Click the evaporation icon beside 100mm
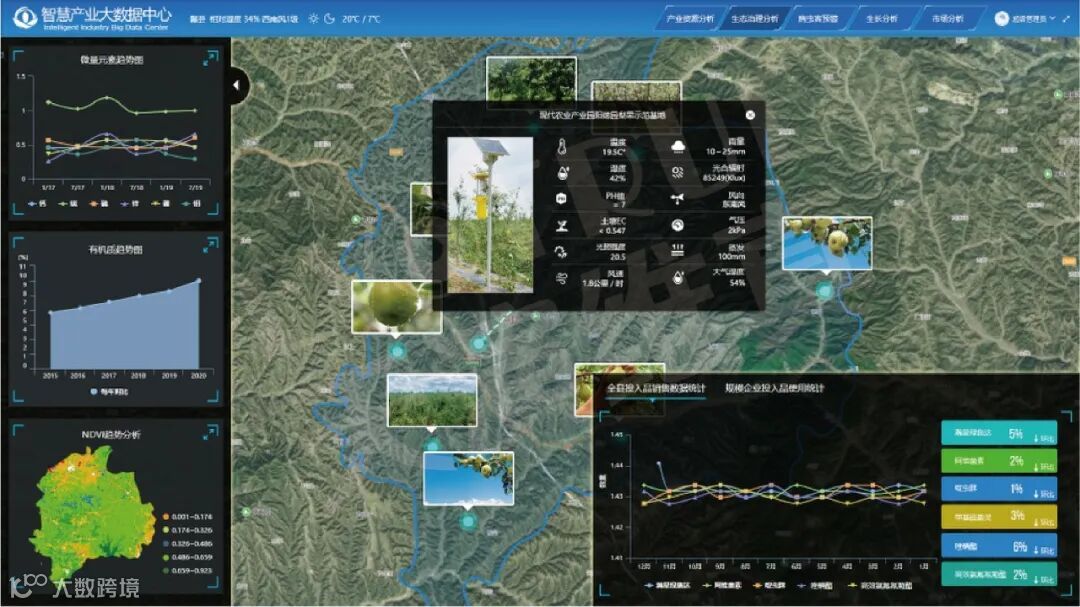This screenshot has height=607, width=1080. pyautogui.click(x=678, y=251)
